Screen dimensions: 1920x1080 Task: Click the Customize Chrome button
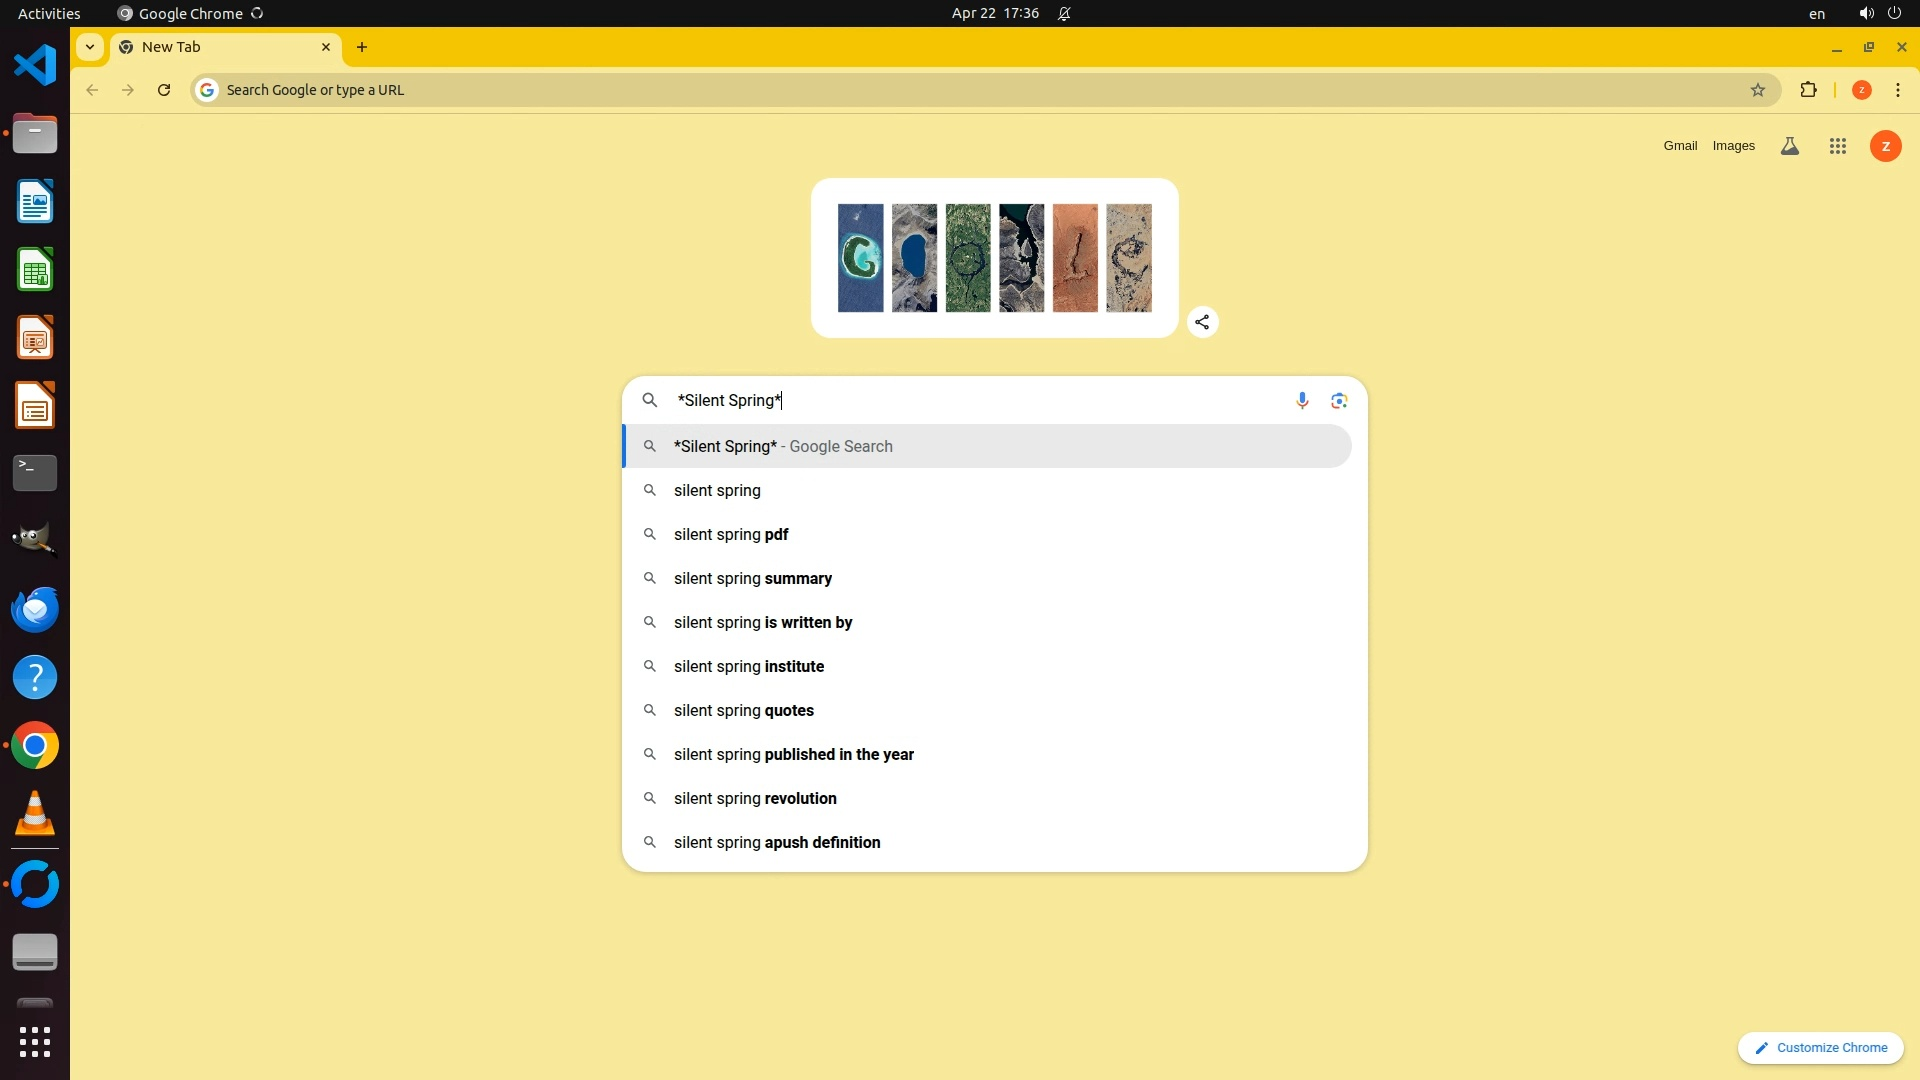click(x=1820, y=1047)
